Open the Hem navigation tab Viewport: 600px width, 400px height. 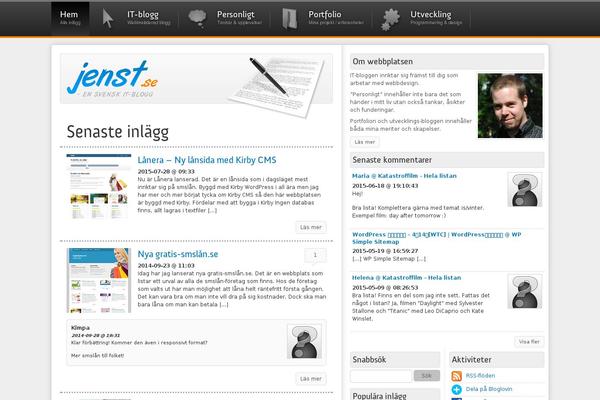tap(70, 18)
